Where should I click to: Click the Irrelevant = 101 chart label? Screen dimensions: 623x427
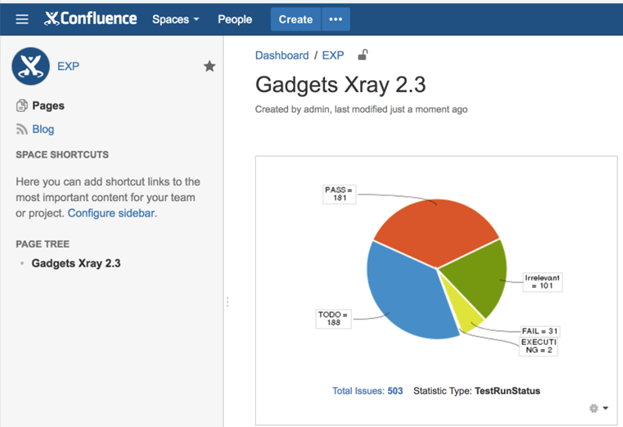click(x=542, y=282)
